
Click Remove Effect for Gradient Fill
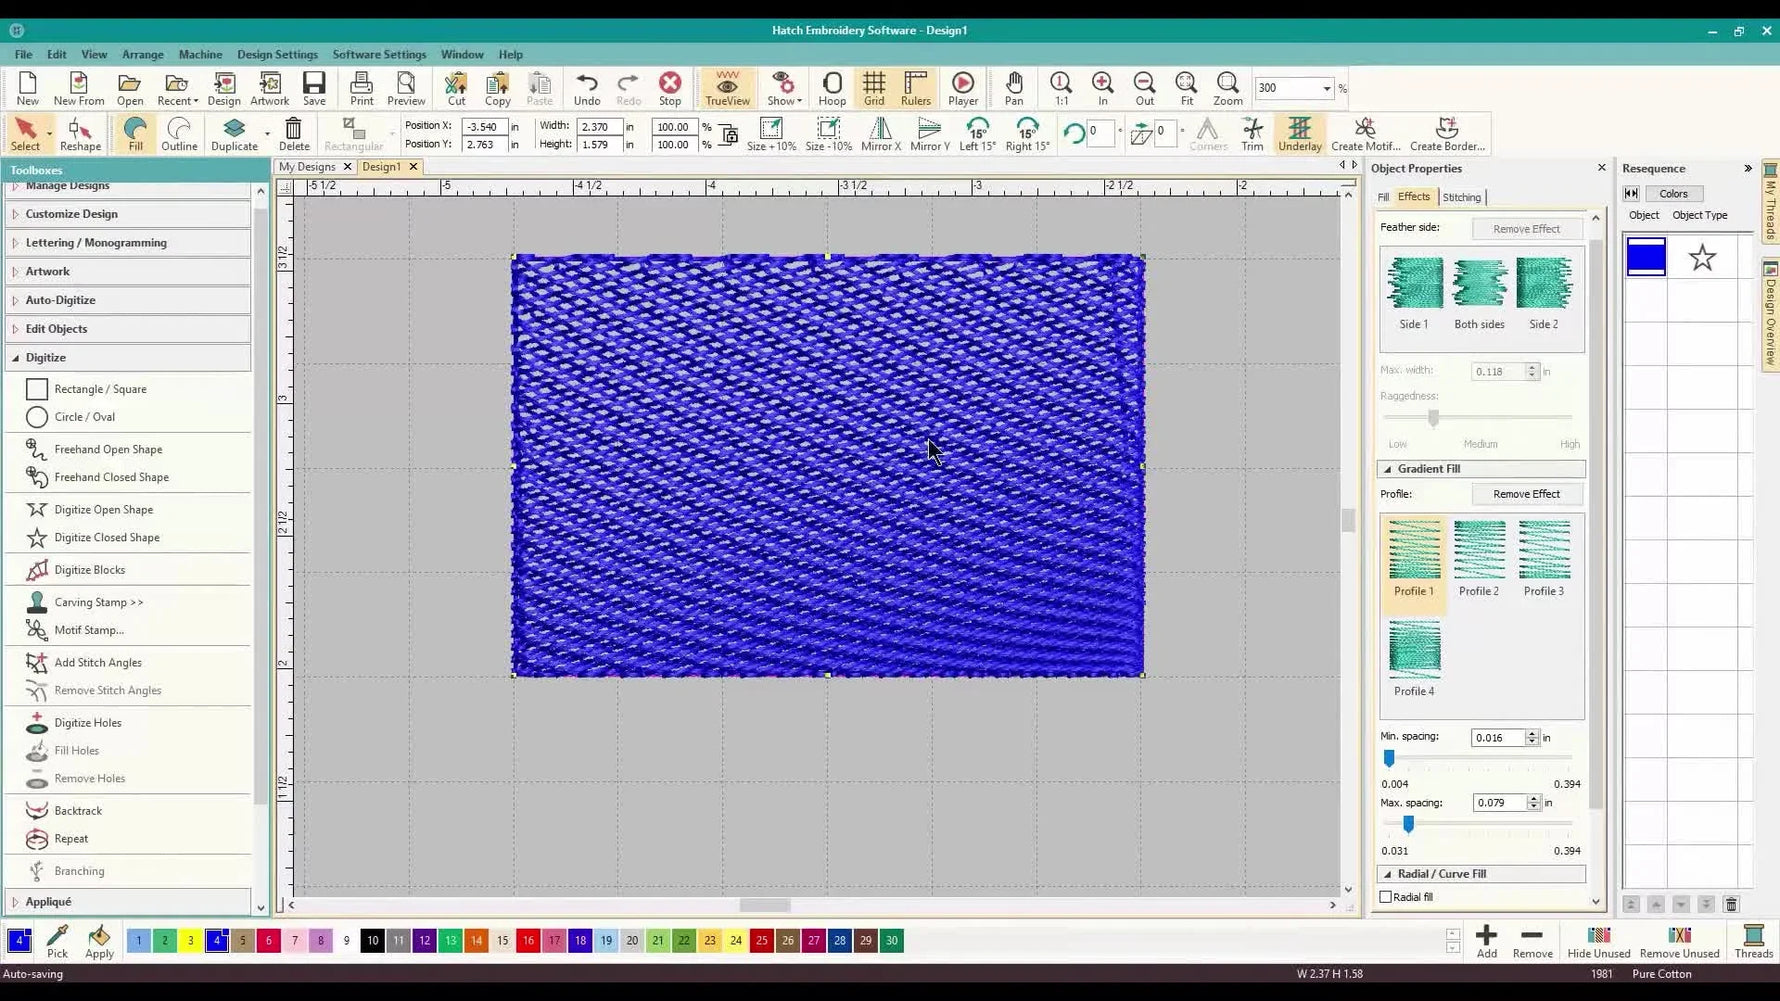coord(1526,493)
